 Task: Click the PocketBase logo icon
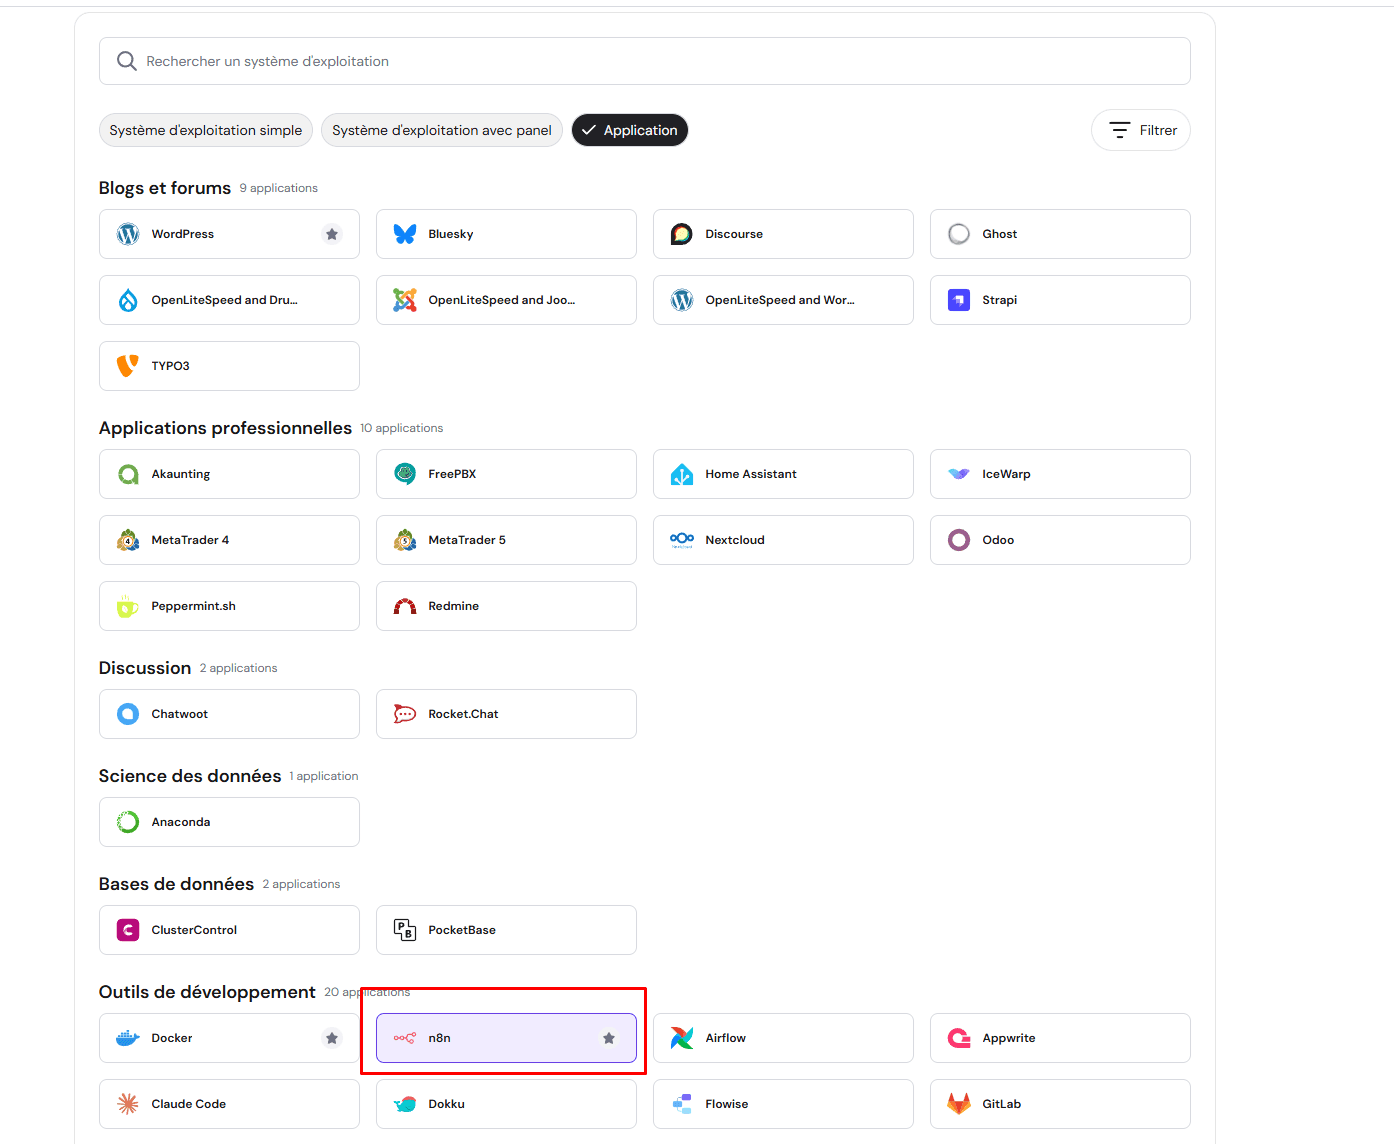pyautogui.click(x=405, y=930)
